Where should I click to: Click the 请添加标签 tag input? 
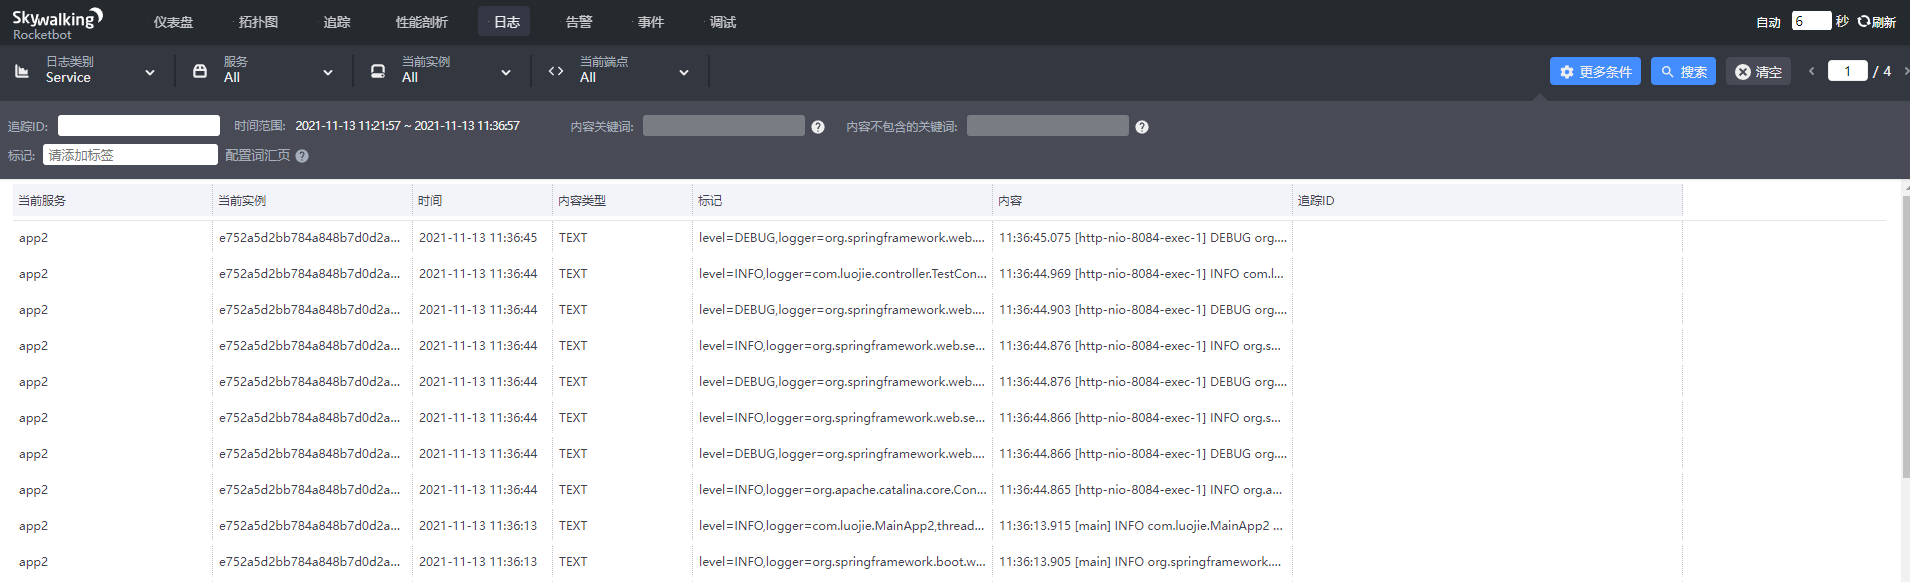(x=130, y=155)
